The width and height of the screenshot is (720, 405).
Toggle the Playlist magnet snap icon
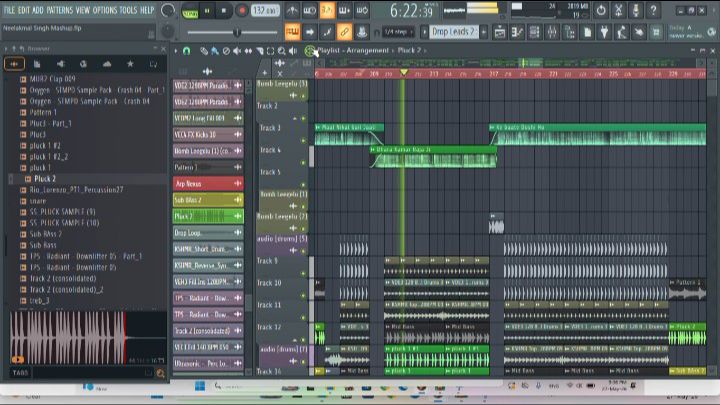click(186, 51)
